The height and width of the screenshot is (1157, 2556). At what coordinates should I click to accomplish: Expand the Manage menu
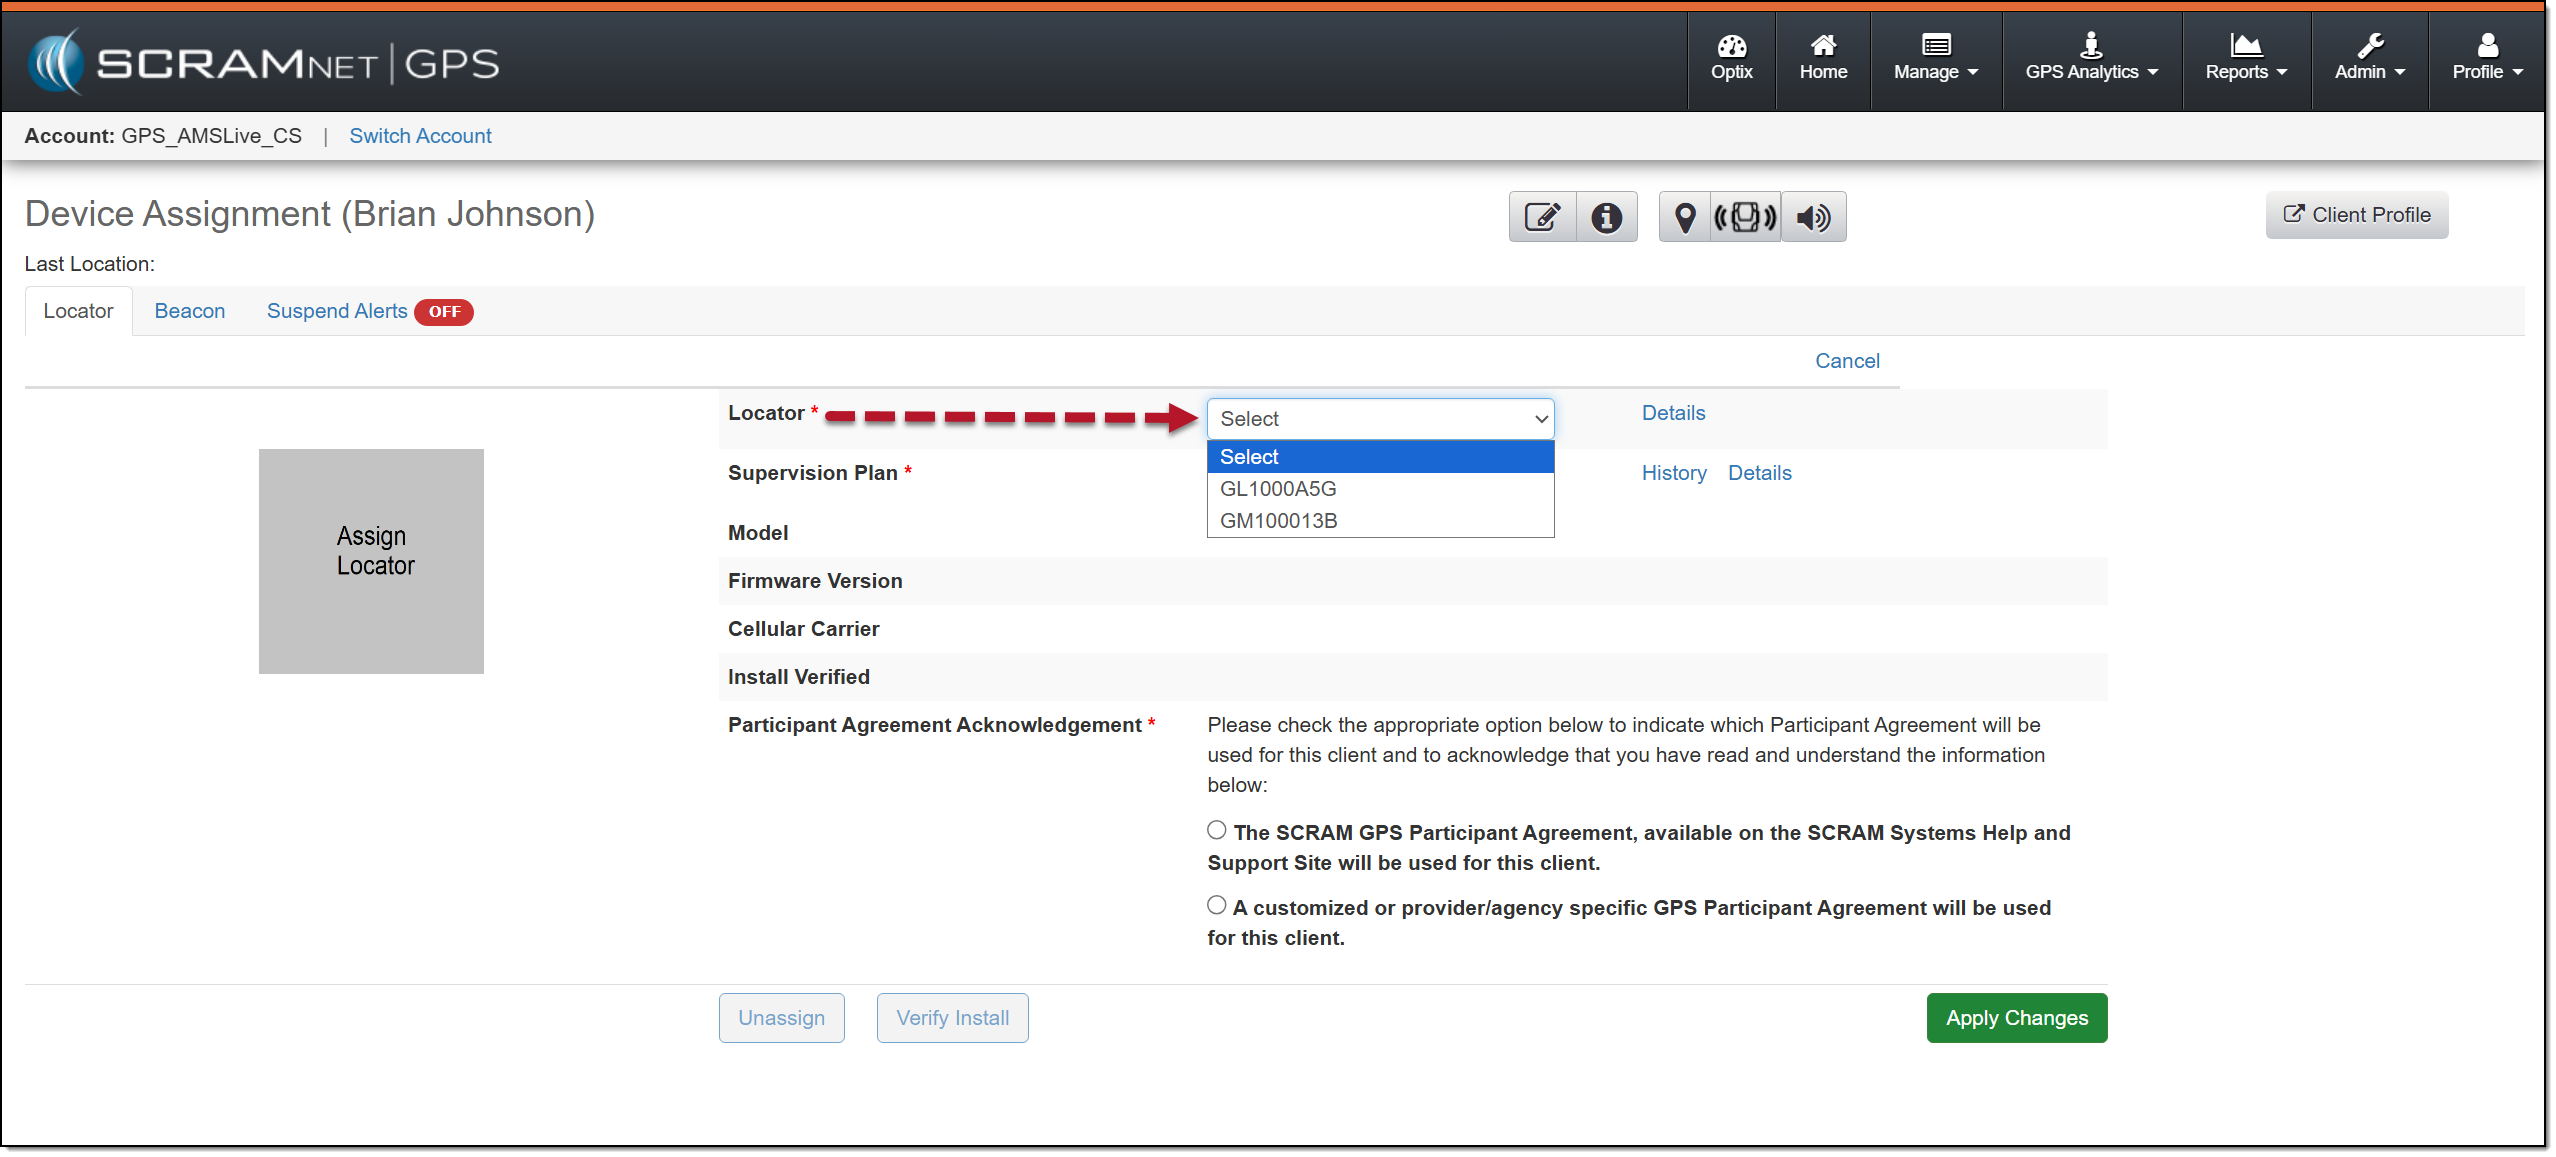1935,58
